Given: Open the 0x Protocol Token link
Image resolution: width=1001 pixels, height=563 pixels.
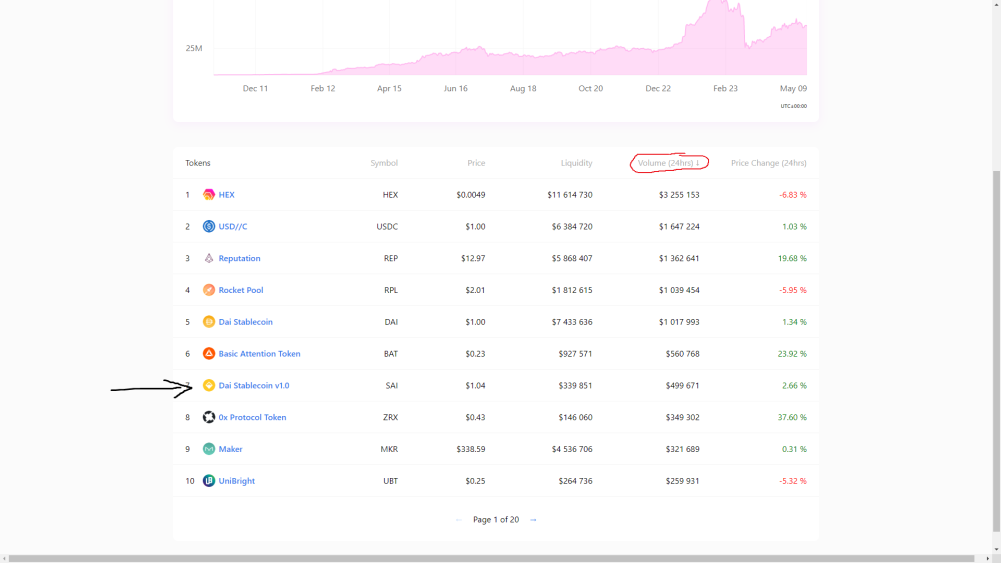Looking at the screenshot, I should point(252,417).
